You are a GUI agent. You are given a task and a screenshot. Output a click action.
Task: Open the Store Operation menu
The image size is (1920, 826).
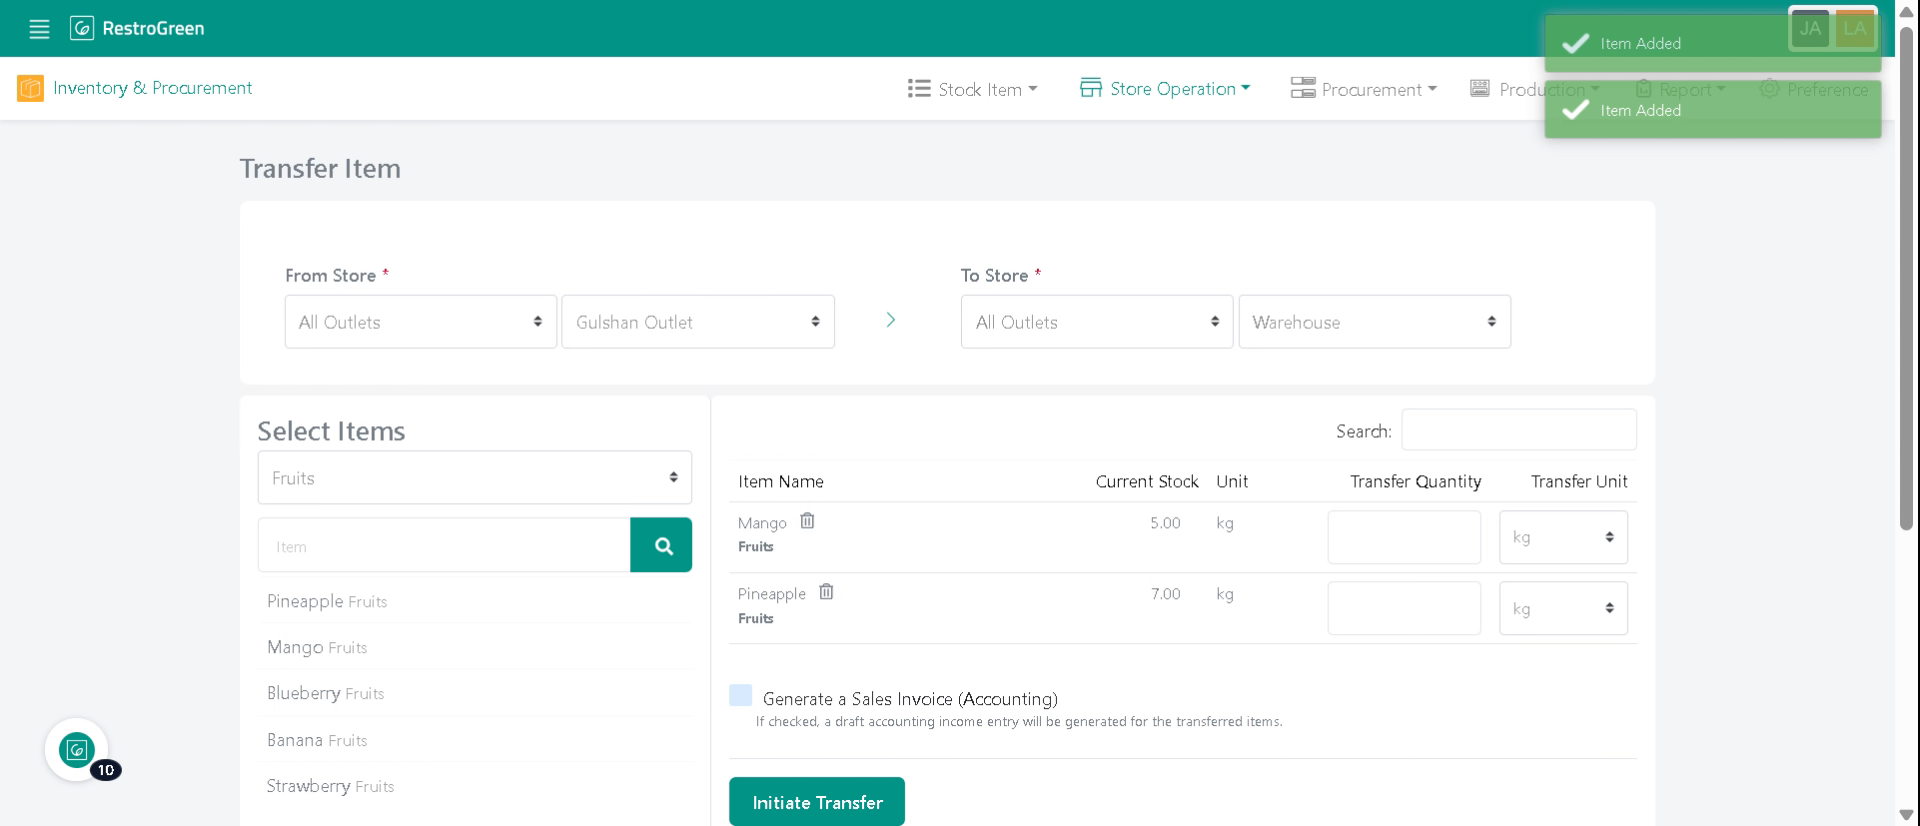point(1165,88)
